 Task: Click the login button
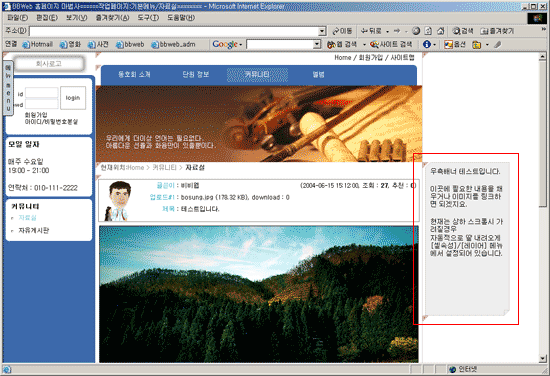[73, 98]
